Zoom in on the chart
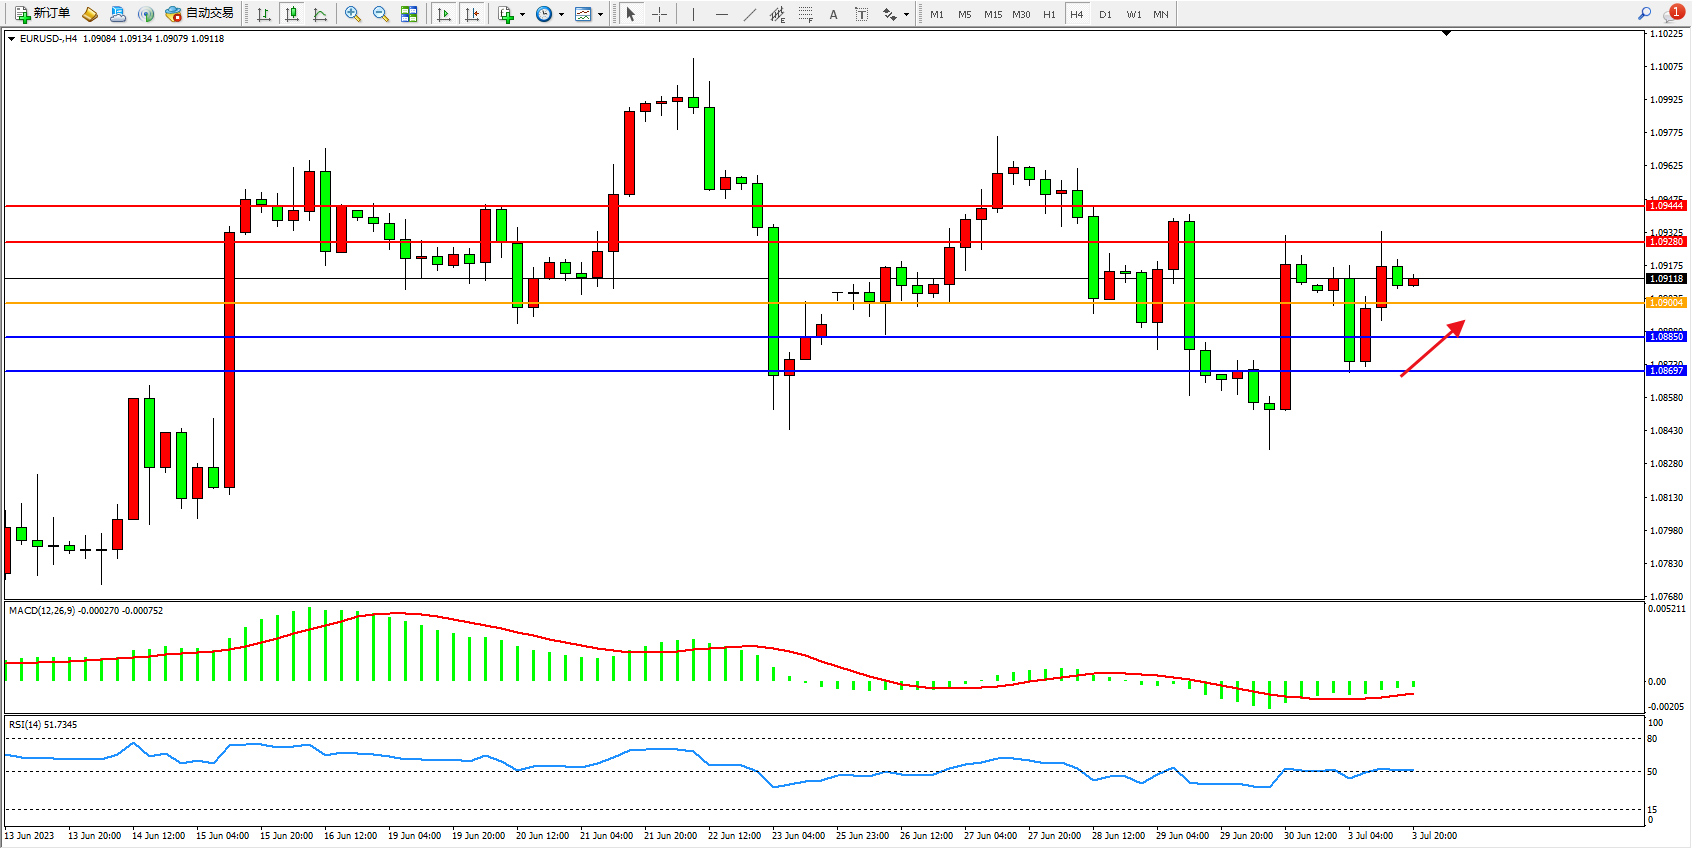 [353, 14]
